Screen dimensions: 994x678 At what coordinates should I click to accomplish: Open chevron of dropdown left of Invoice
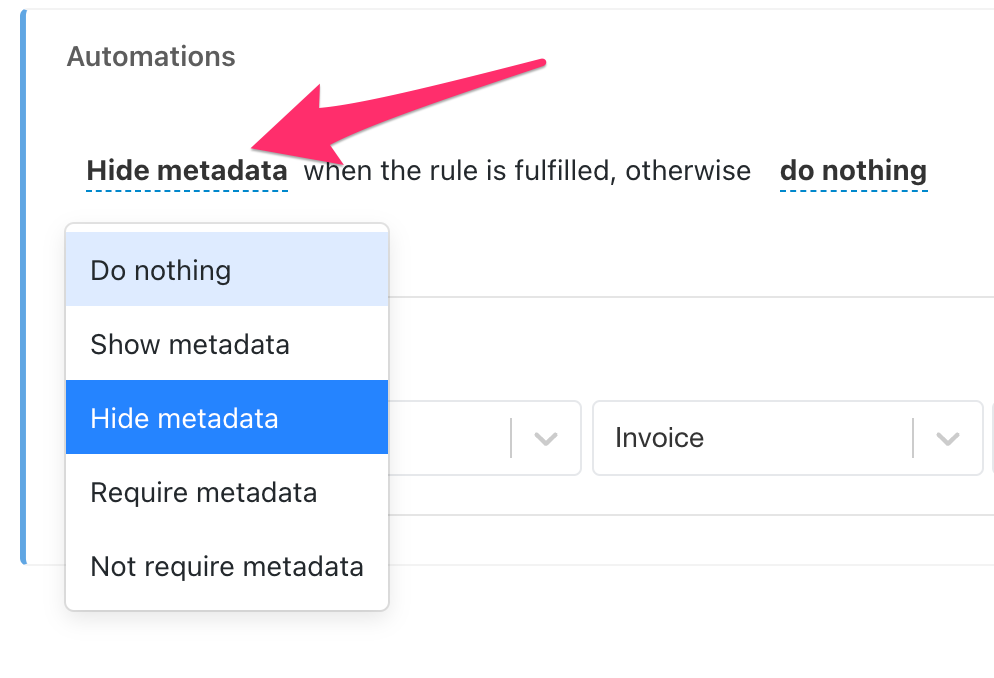click(546, 438)
